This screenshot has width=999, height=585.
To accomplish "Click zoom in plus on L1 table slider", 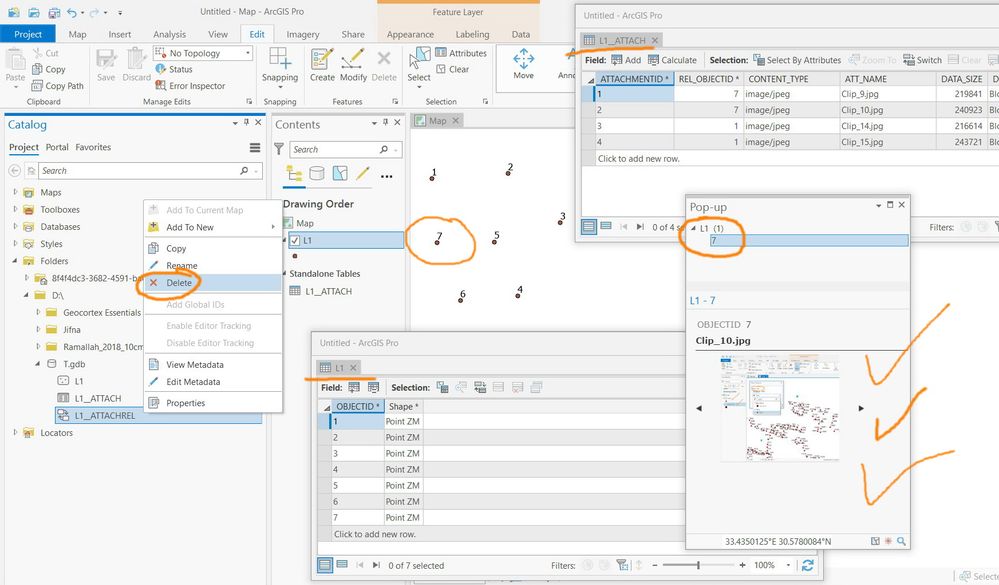I will coord(742,565).
